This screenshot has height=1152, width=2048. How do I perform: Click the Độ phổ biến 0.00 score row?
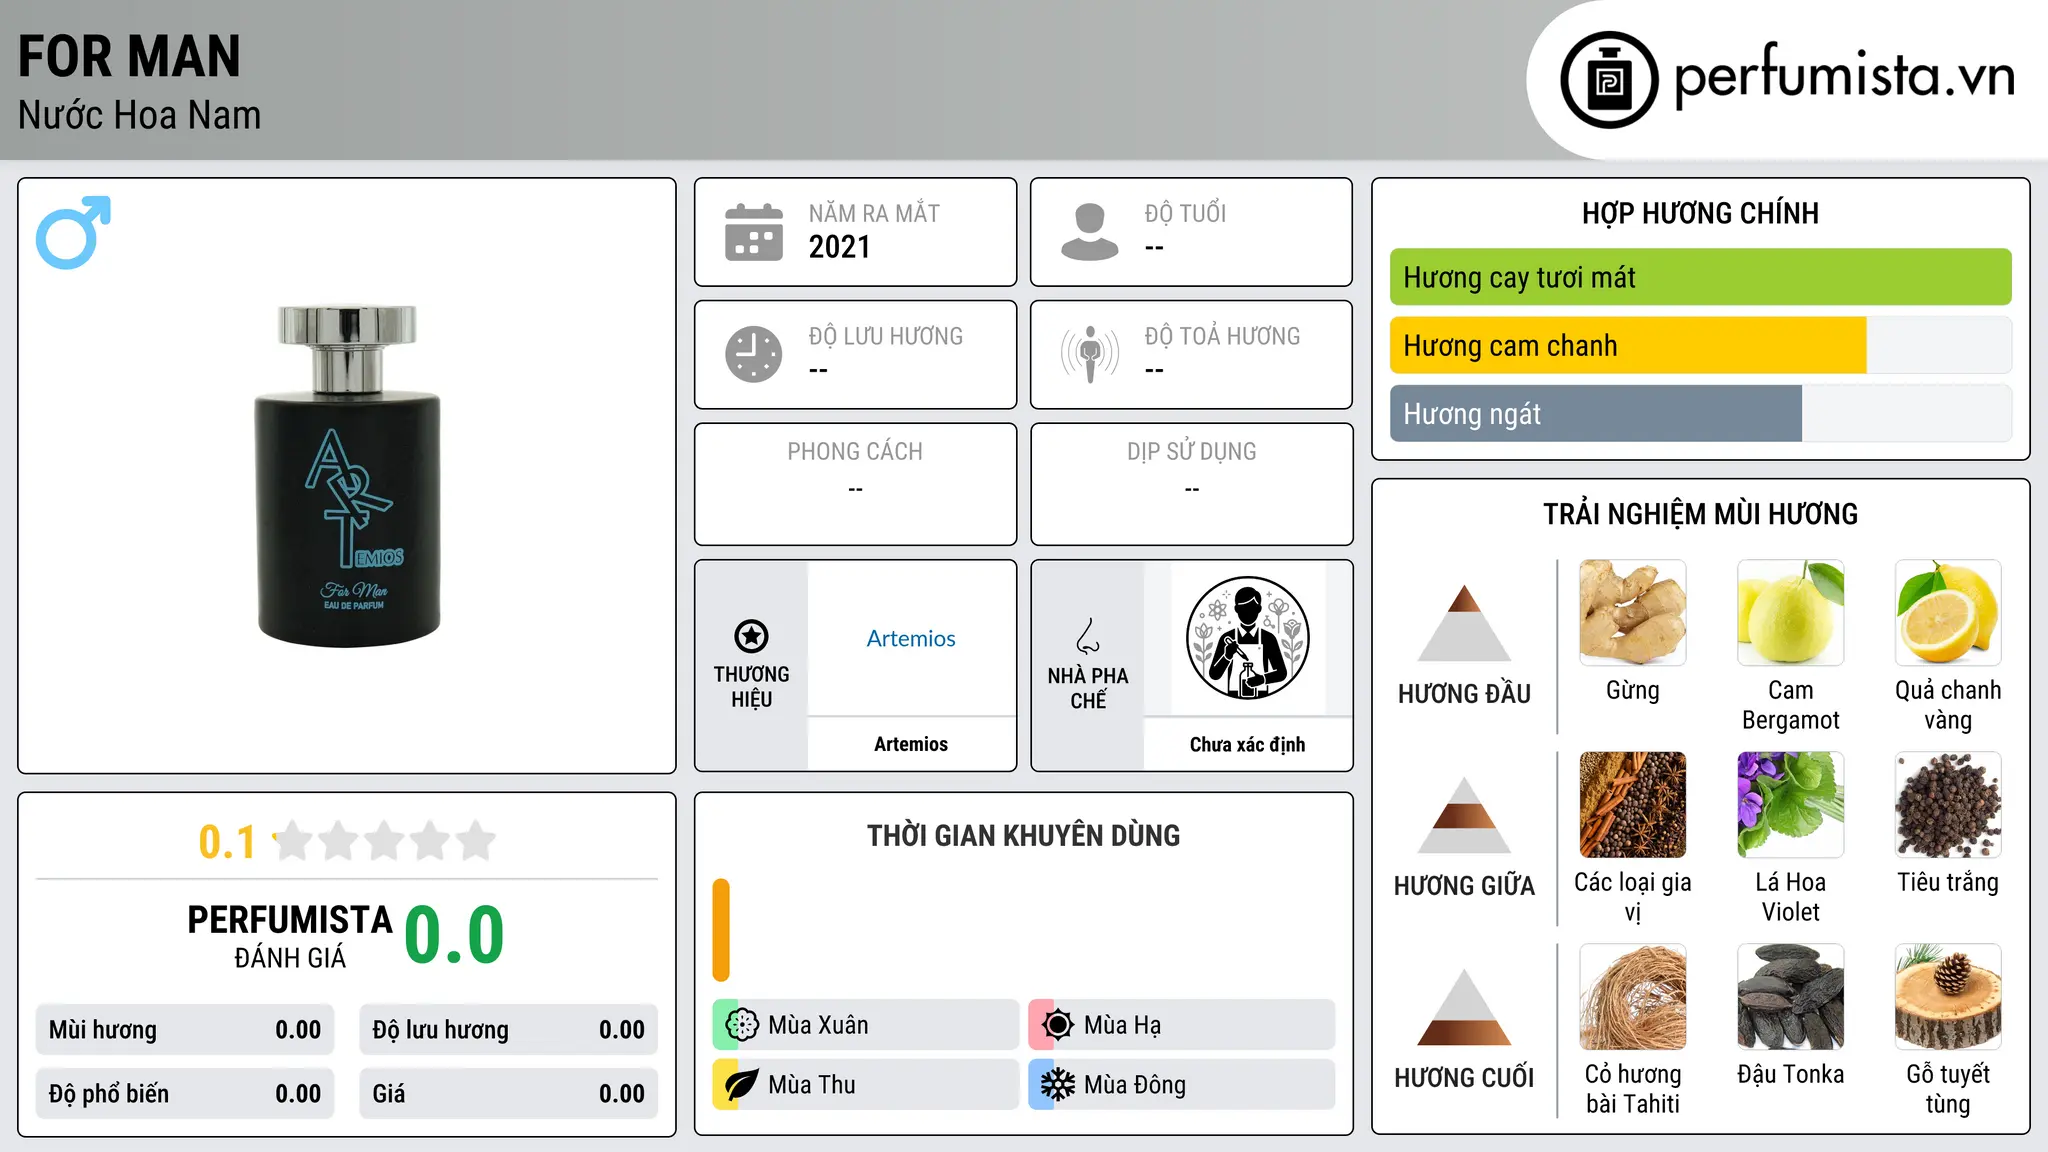[185, 1094]
